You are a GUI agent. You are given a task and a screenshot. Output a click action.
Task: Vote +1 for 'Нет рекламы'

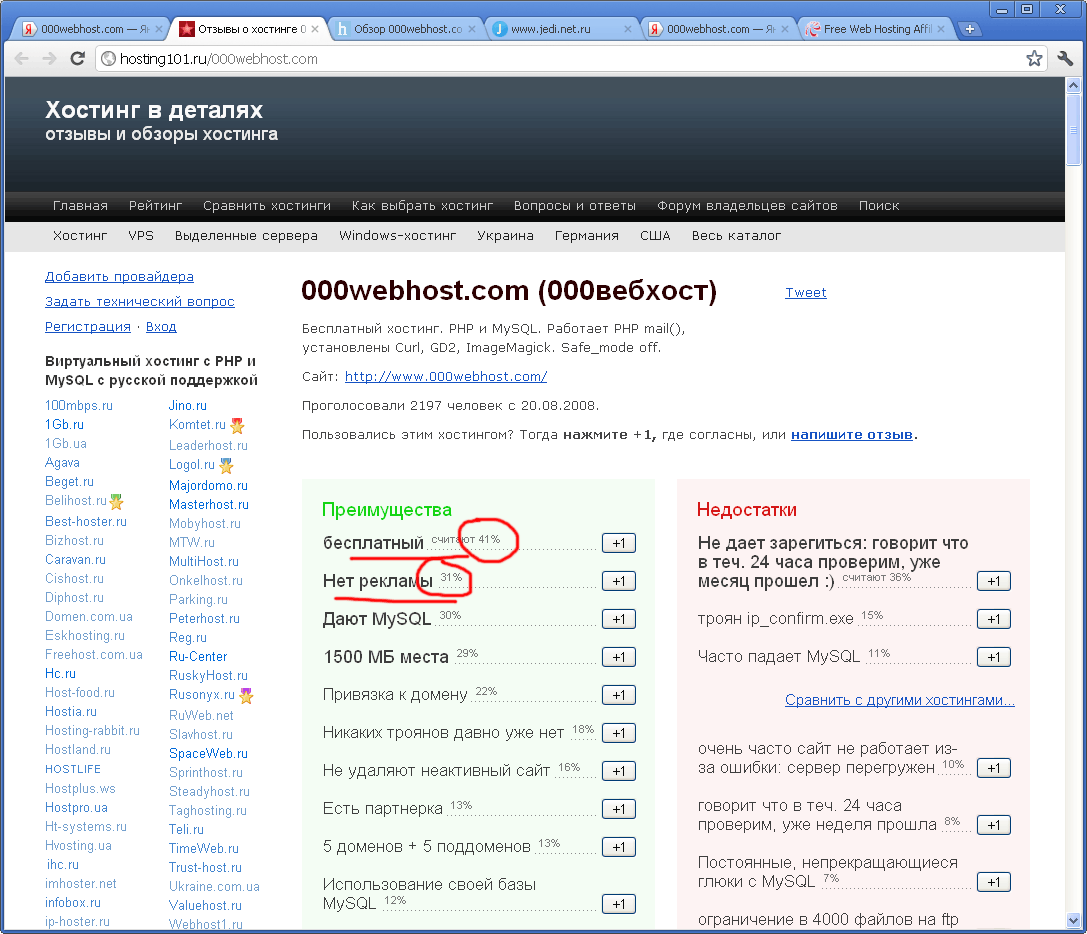[619, 581]
